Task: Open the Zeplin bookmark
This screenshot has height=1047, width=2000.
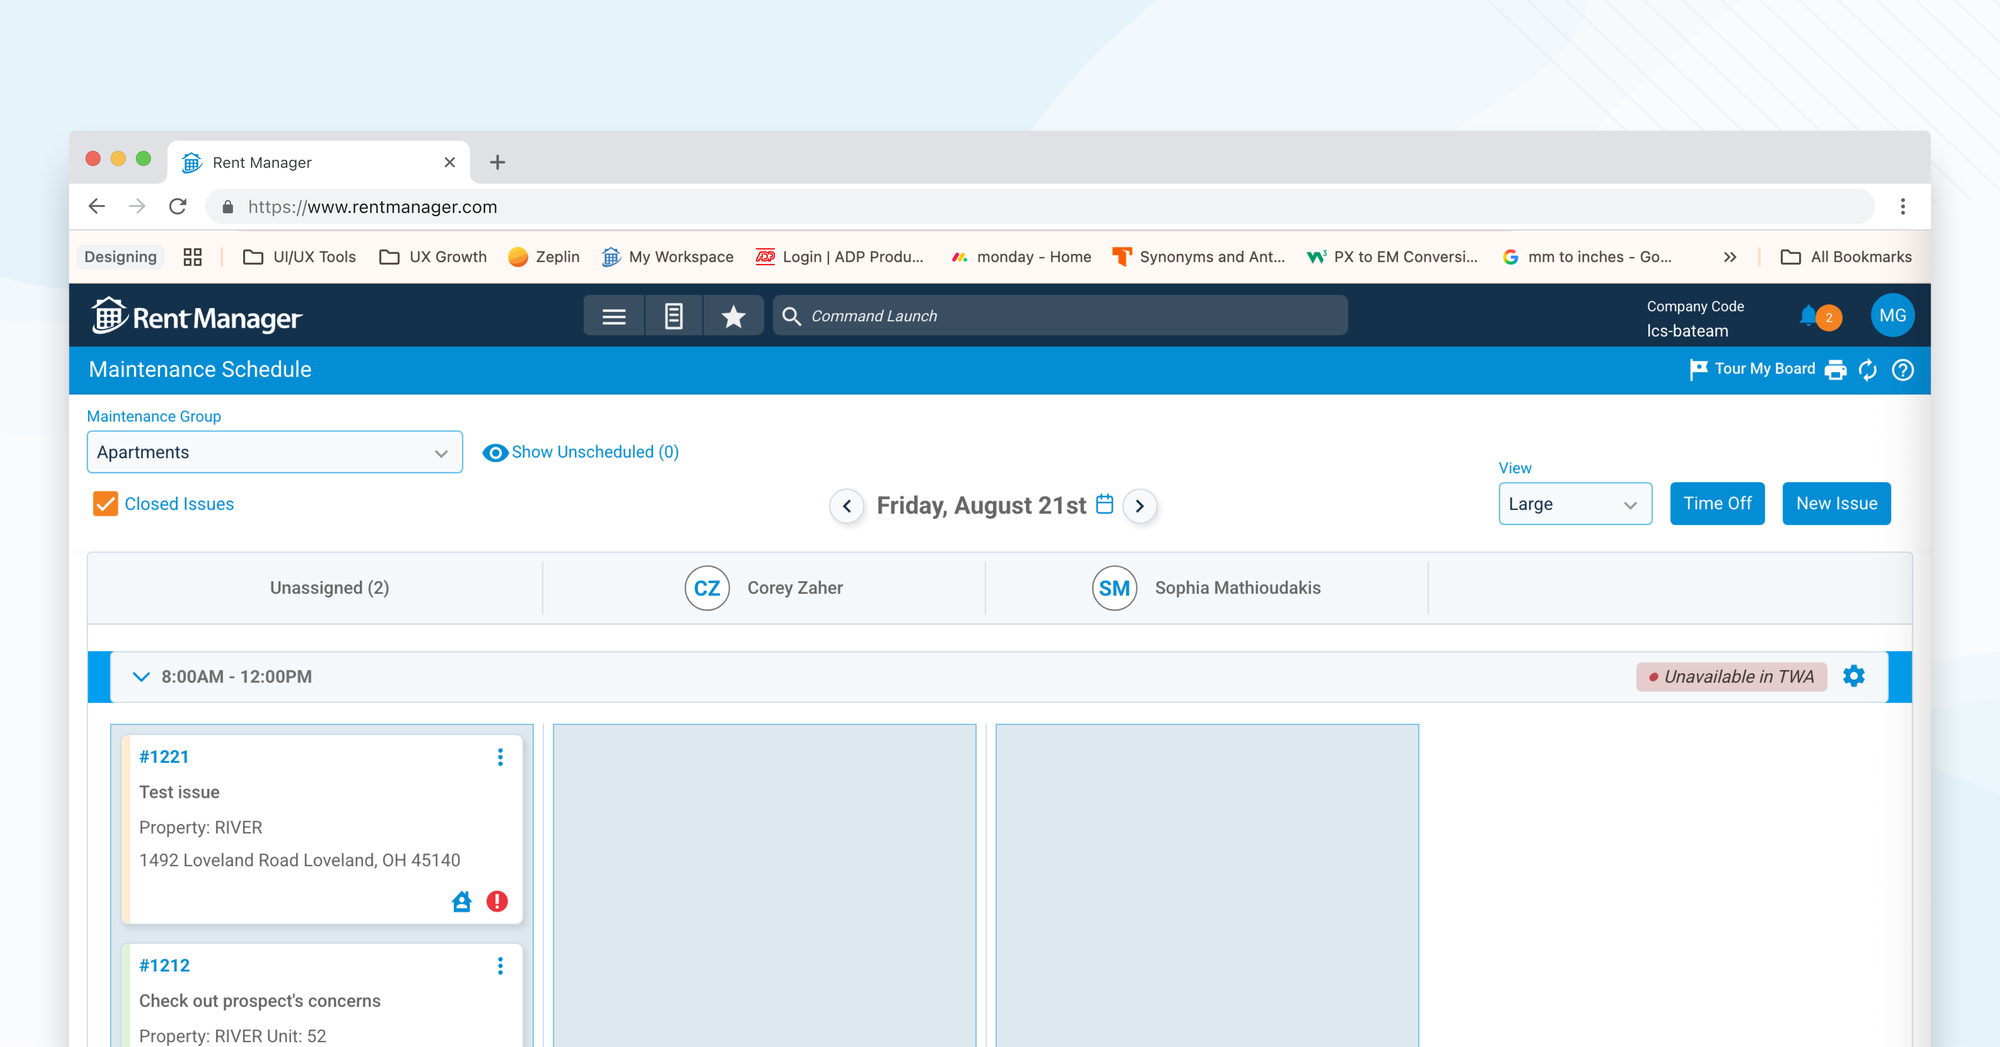Action: [x=544, y=257]
